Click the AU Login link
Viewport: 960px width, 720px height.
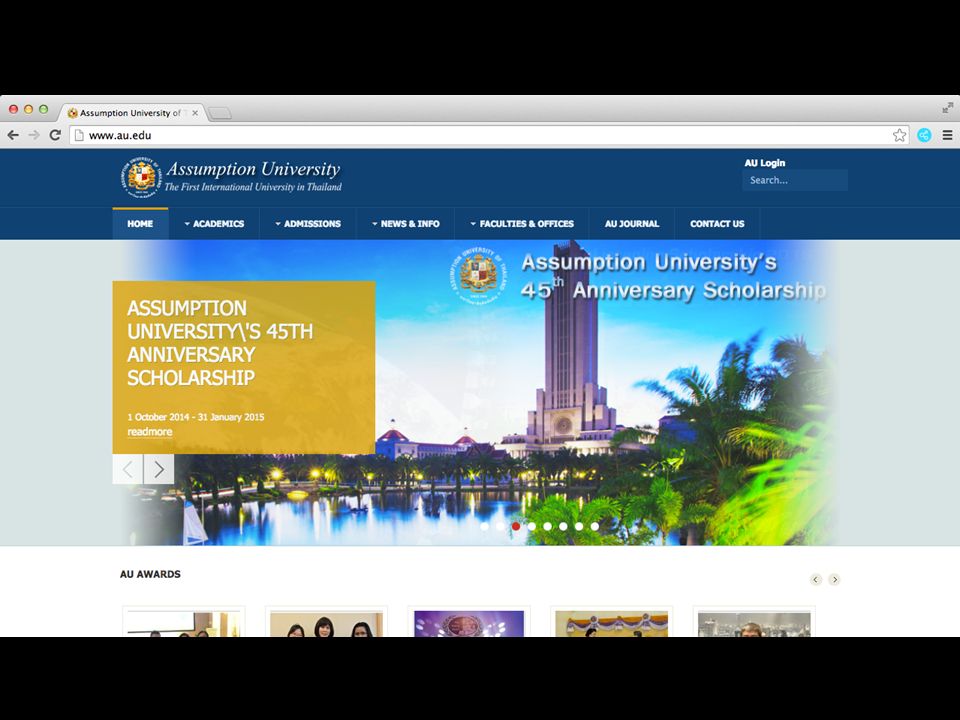[x=765, y=163]
